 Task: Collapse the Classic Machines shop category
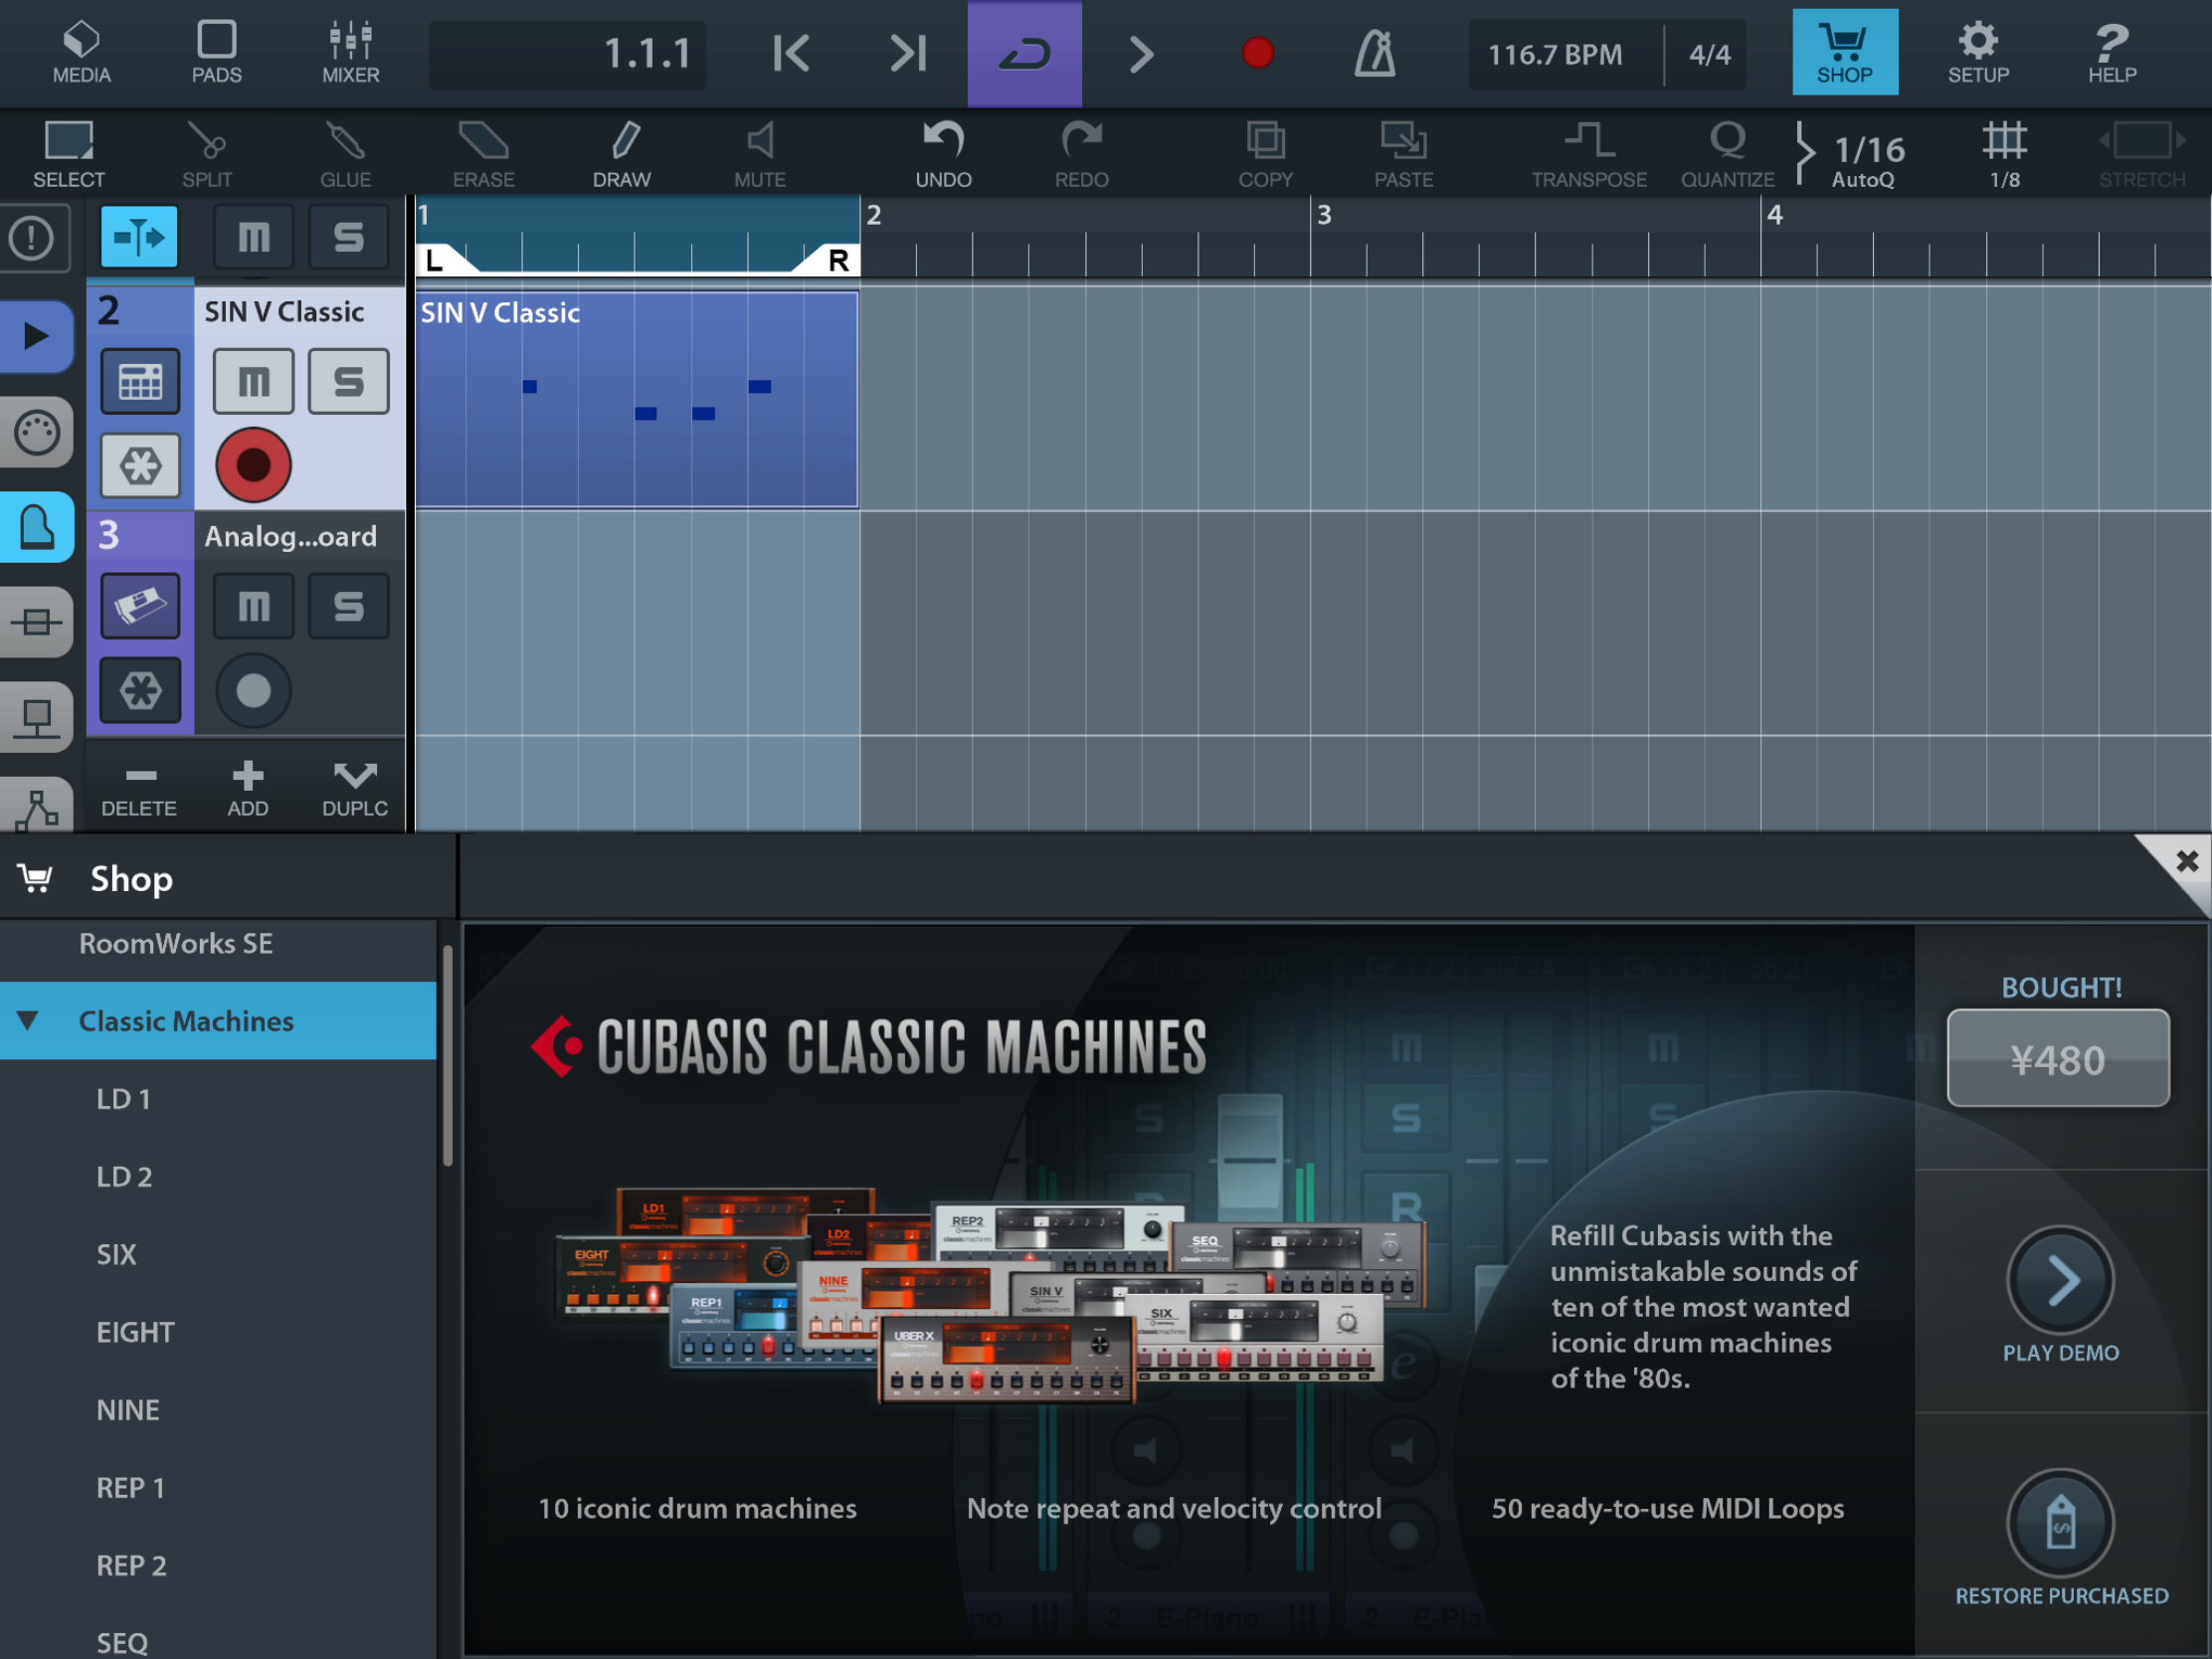(x=28, y=1020)
